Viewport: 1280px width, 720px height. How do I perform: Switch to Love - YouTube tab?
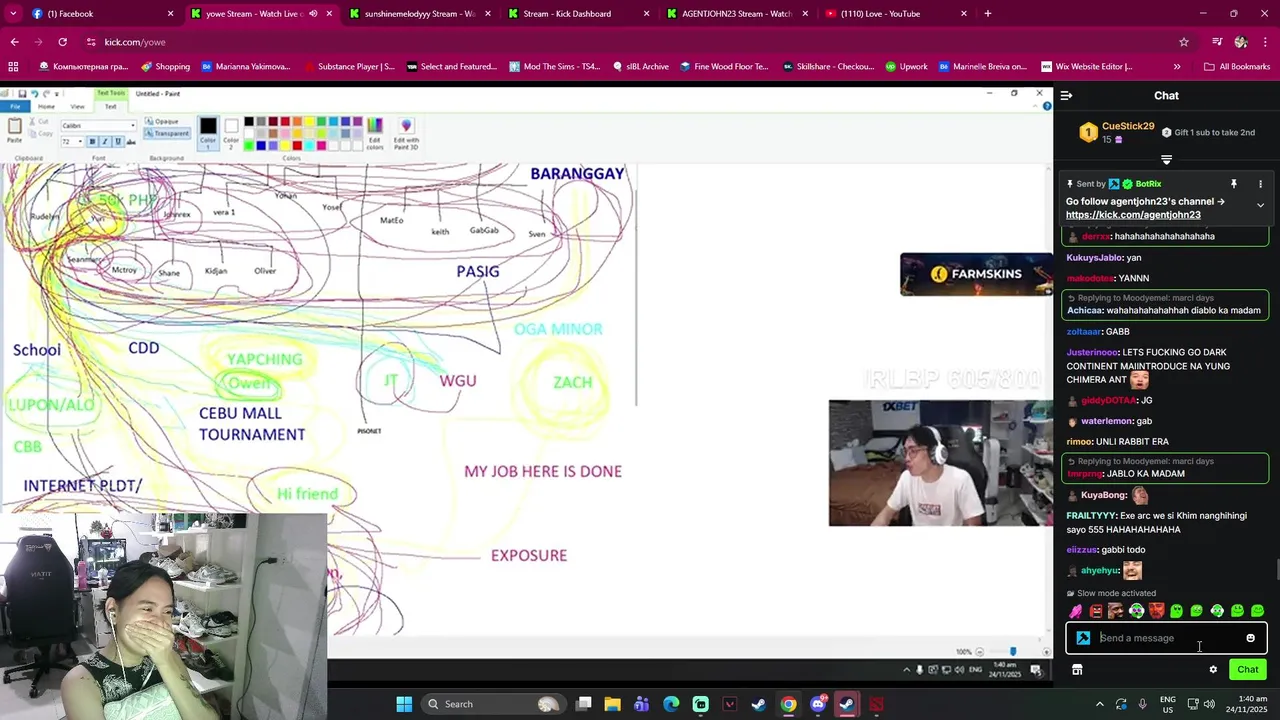[895, 14]
